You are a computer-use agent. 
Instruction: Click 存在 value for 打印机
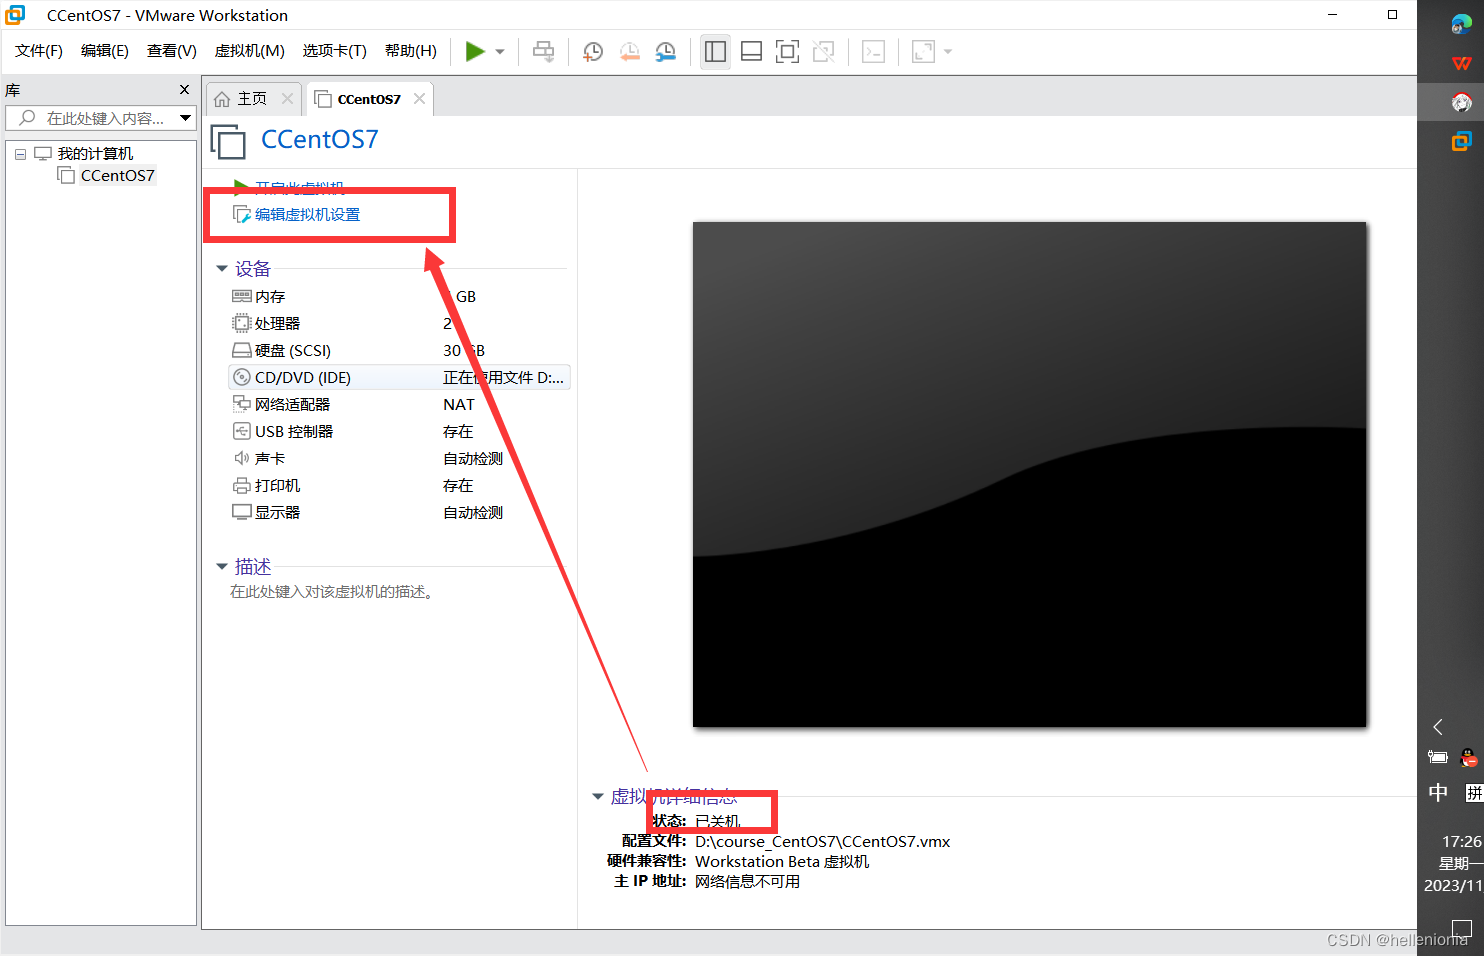pyautogui.click(x=458, y=485)
